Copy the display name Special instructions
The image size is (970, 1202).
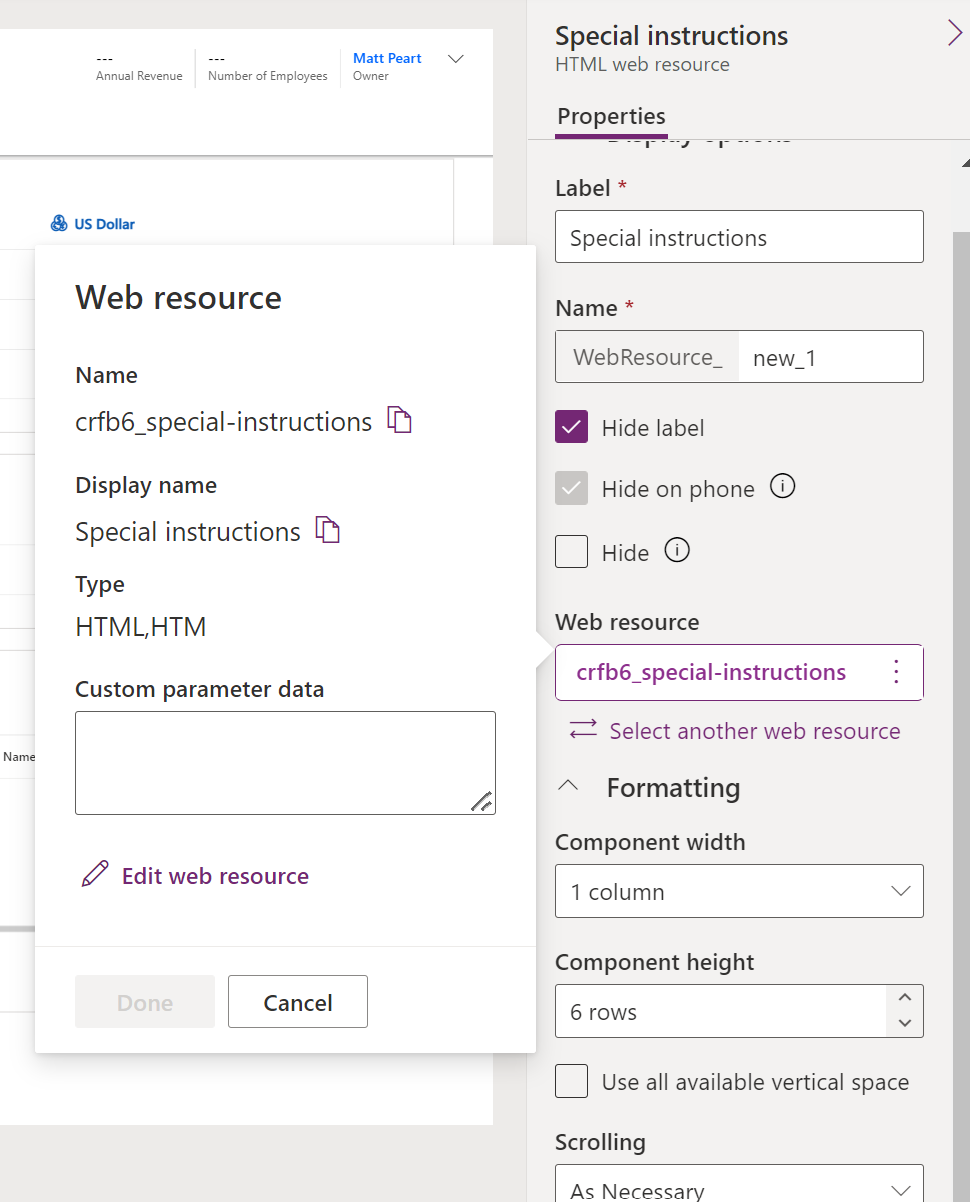click(x=328, y=530)
